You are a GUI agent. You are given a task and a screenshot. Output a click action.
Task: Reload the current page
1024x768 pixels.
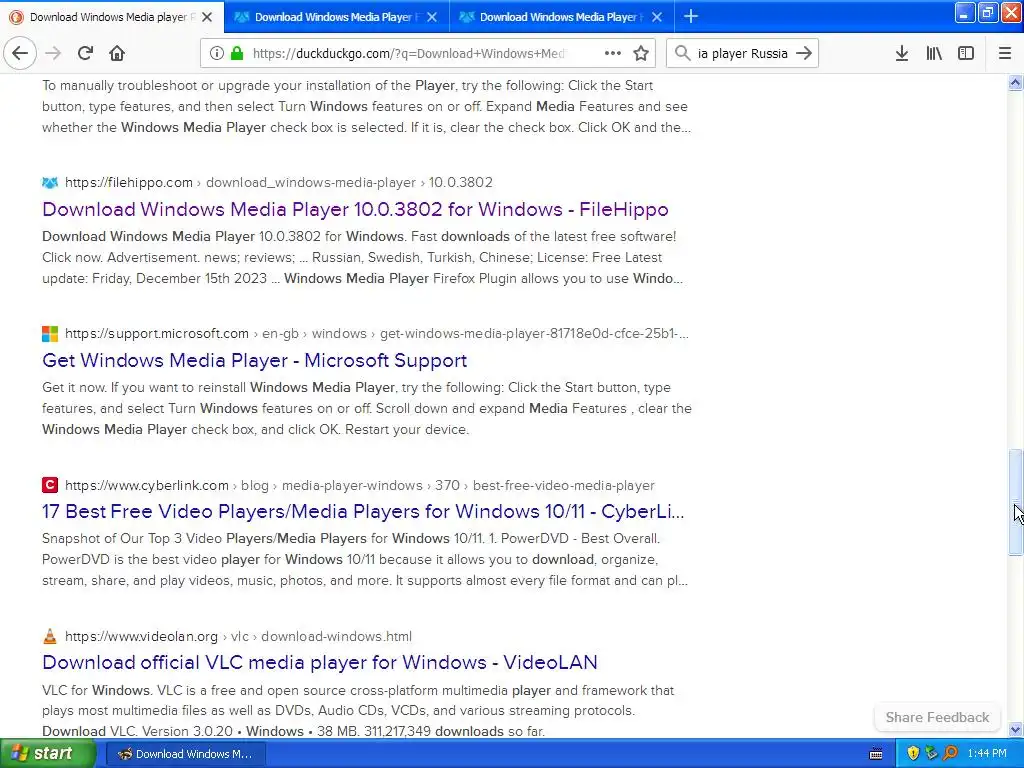point(85,54)
